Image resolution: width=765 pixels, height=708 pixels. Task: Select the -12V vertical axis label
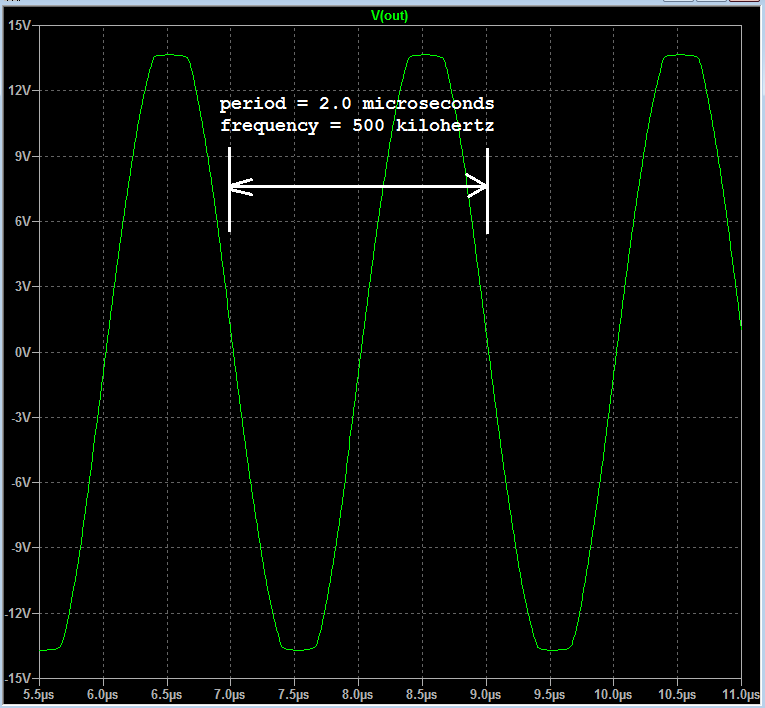18,613
